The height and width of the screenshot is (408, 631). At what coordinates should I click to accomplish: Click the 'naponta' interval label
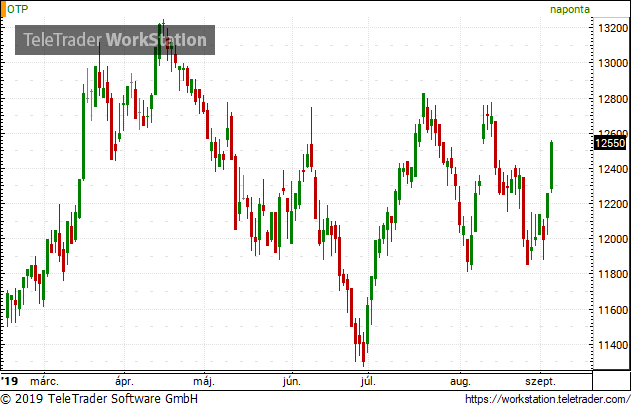click(x=570, y=9)
